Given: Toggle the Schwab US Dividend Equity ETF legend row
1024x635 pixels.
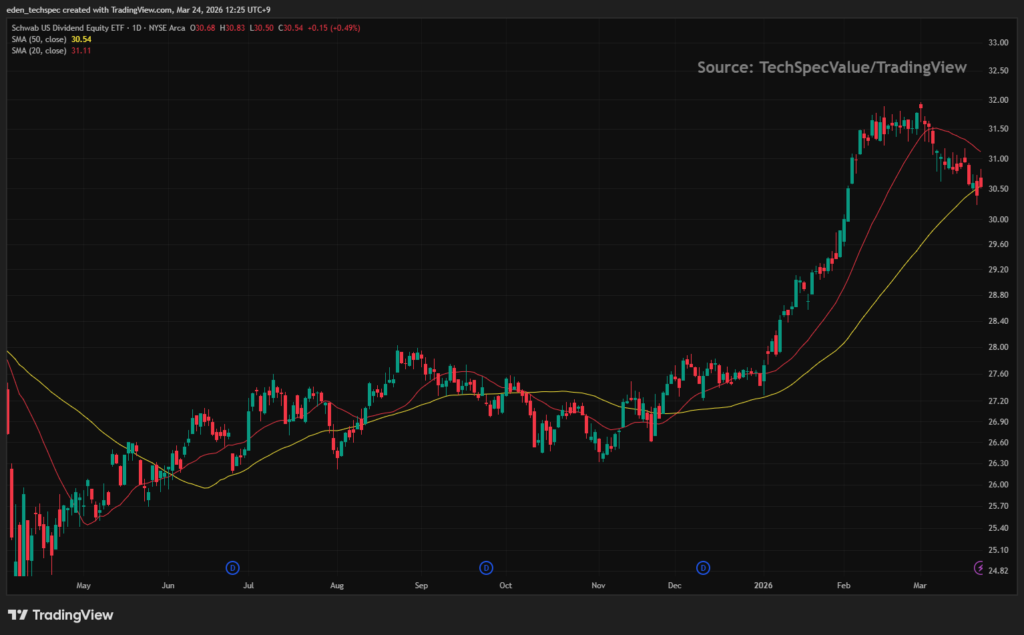Looking at the screenshot, I should click(70, 29).
